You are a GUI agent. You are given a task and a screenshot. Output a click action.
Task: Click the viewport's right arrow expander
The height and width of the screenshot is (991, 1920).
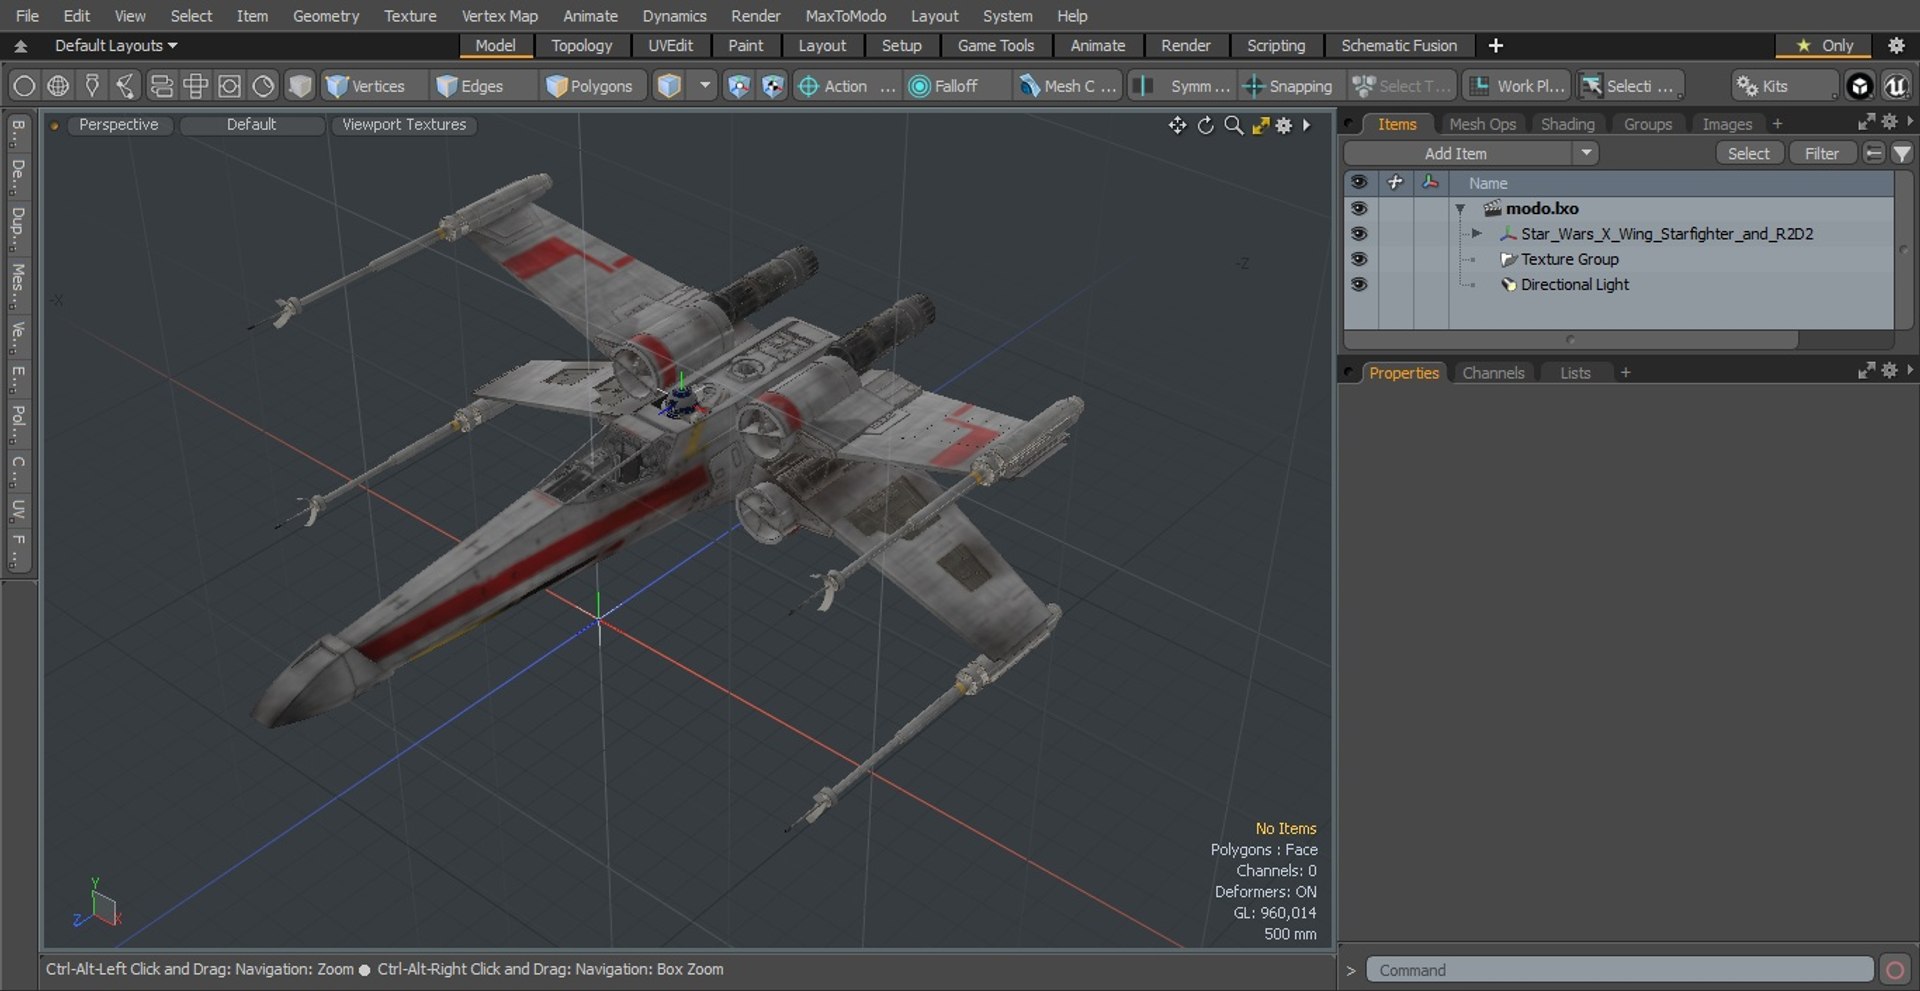(1306, 125)
